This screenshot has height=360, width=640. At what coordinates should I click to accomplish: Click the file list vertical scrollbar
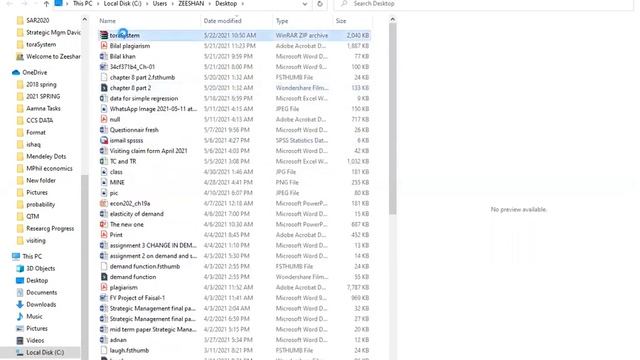pos(392,118)
